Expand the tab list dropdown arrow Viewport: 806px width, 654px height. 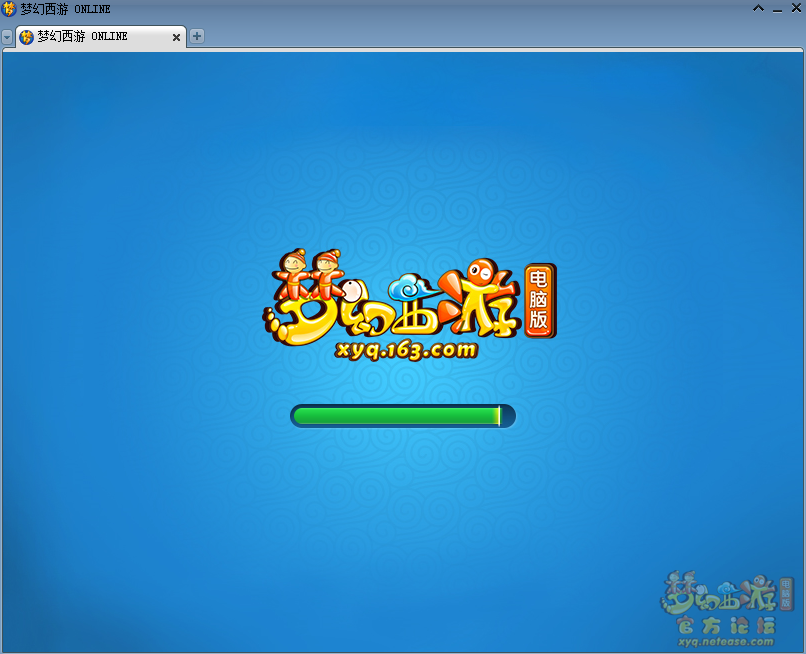(x=7, y=37)
